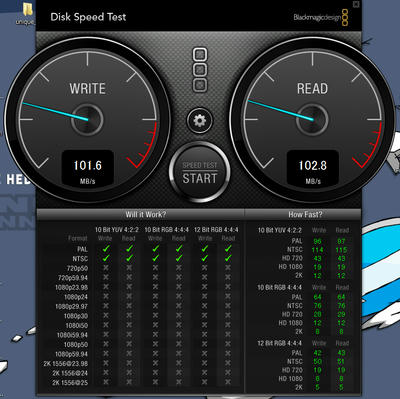The height and width of the screenshot is (399, 400).
Task: Click the WRITE speed gauge needle hub
Action: point(87,119)
